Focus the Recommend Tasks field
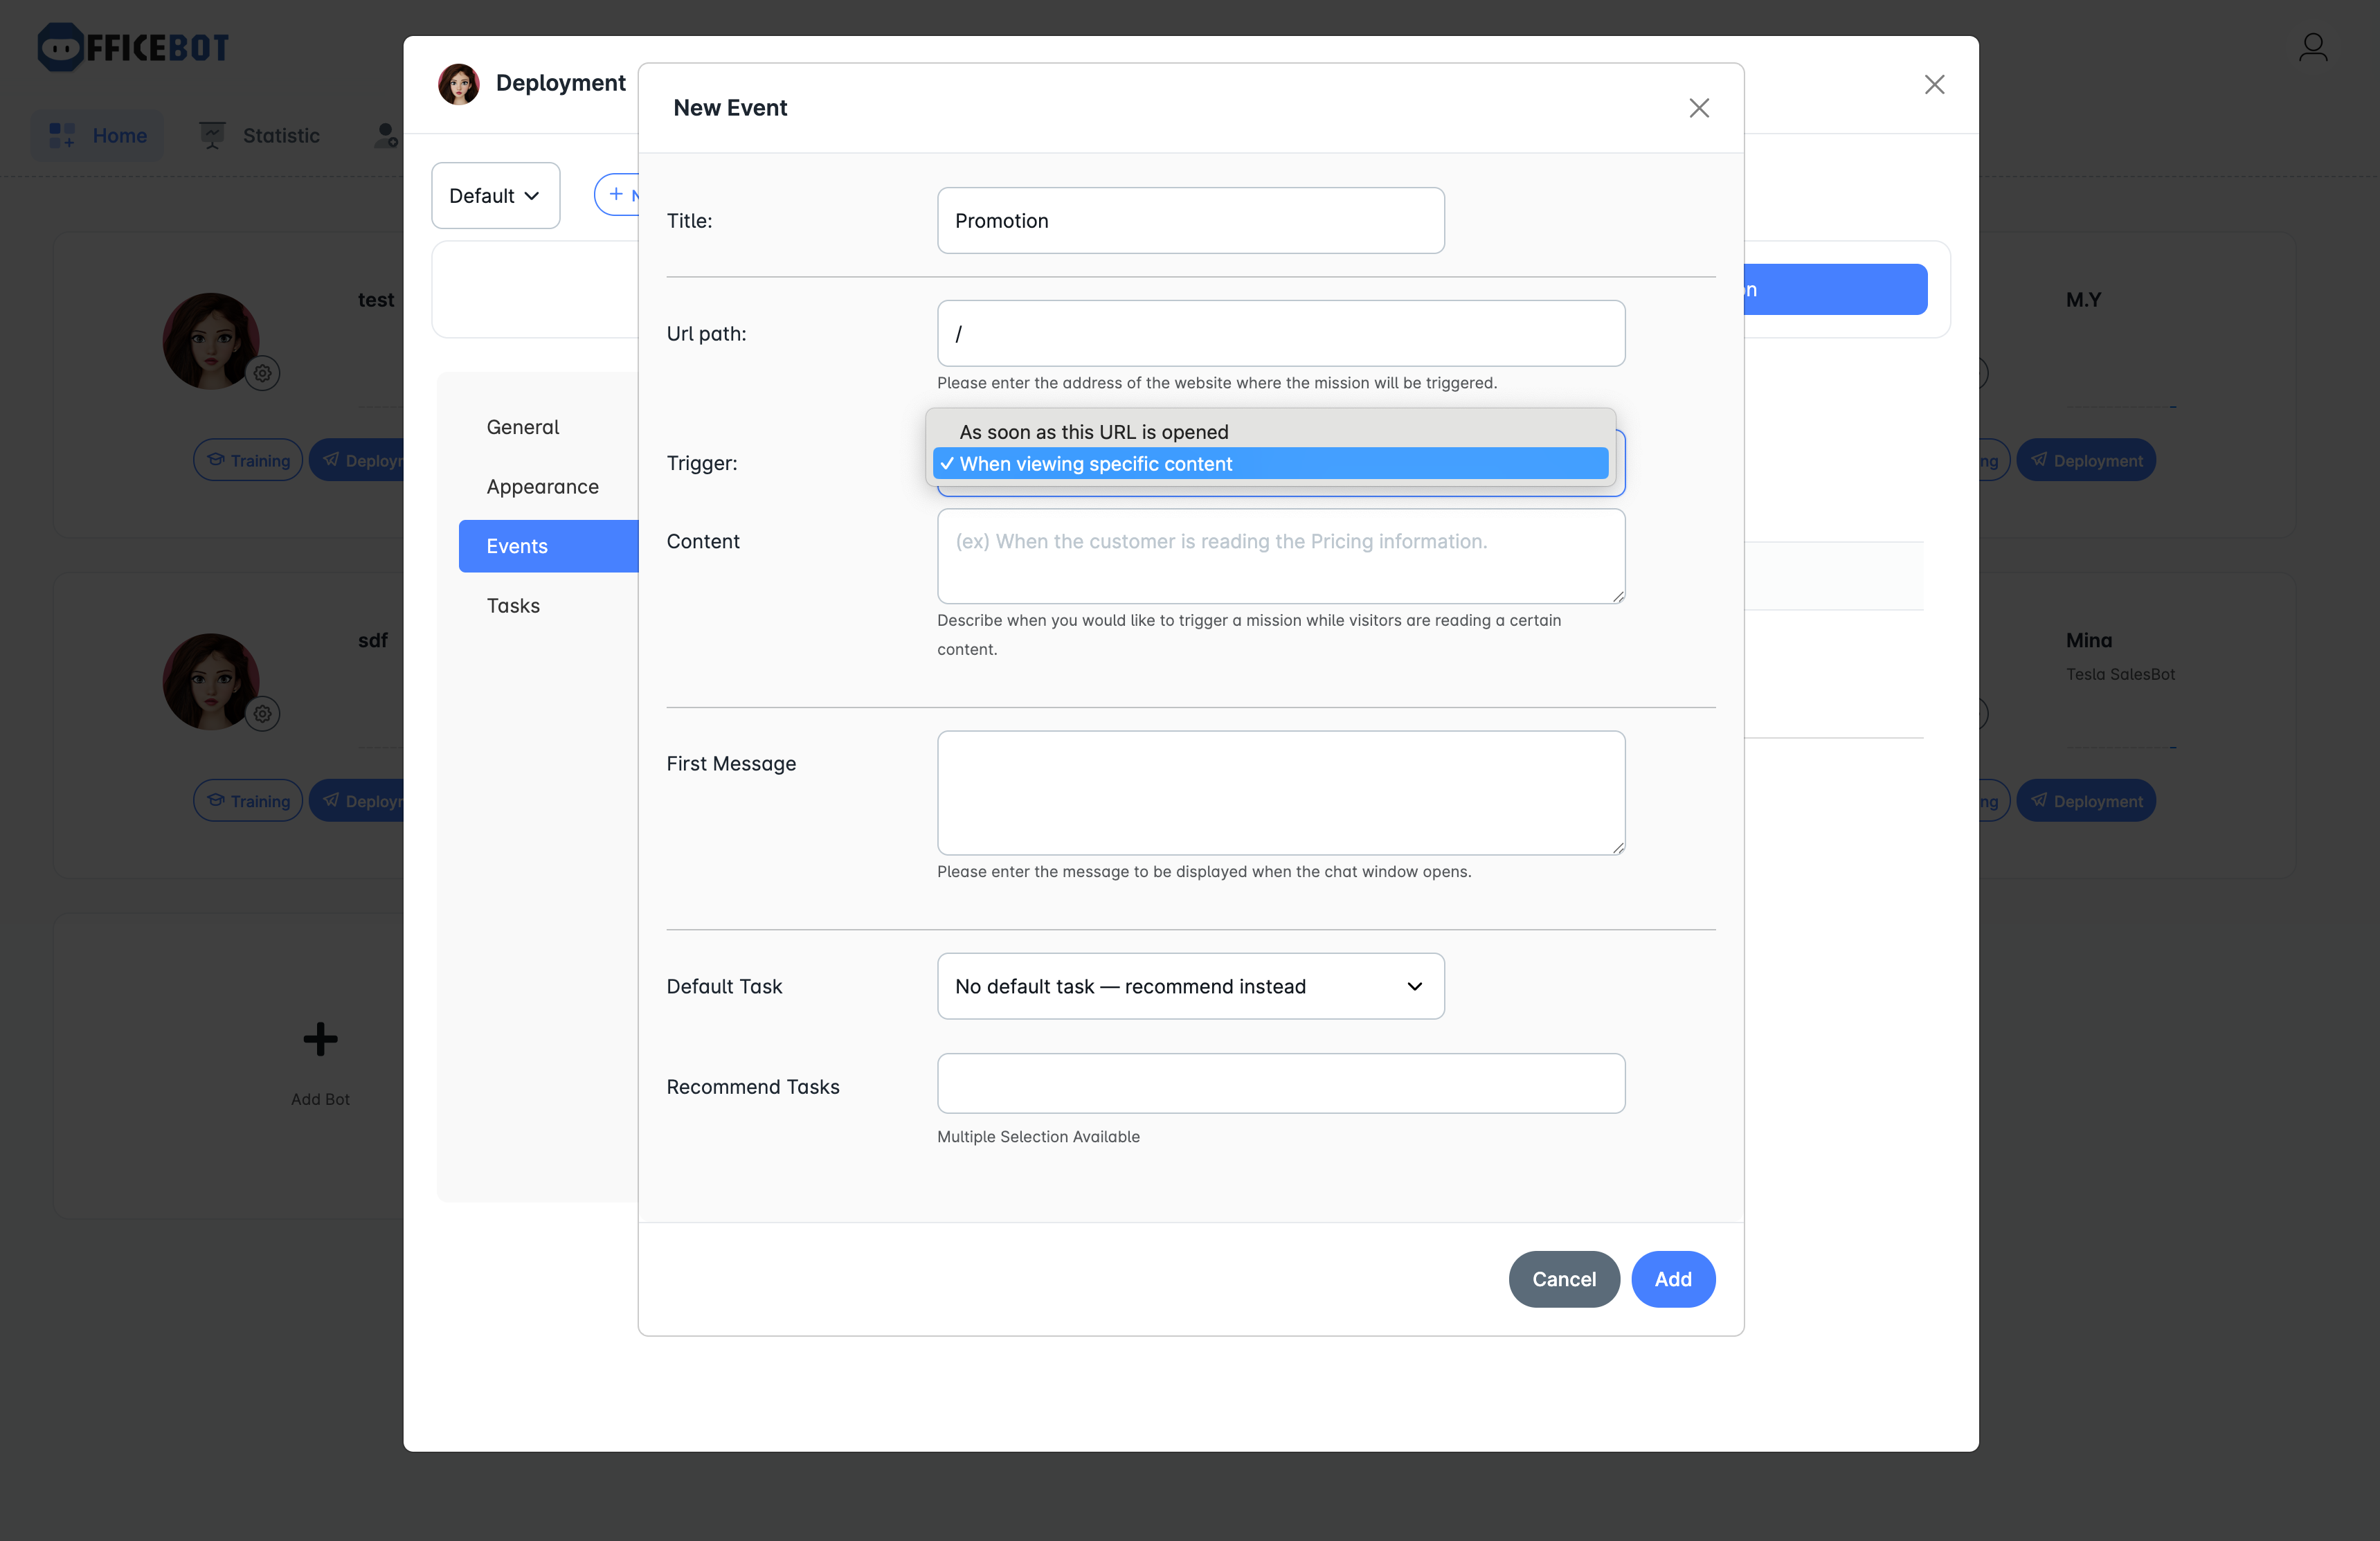The image size is (2380, 1541). click(1280, 1083)
